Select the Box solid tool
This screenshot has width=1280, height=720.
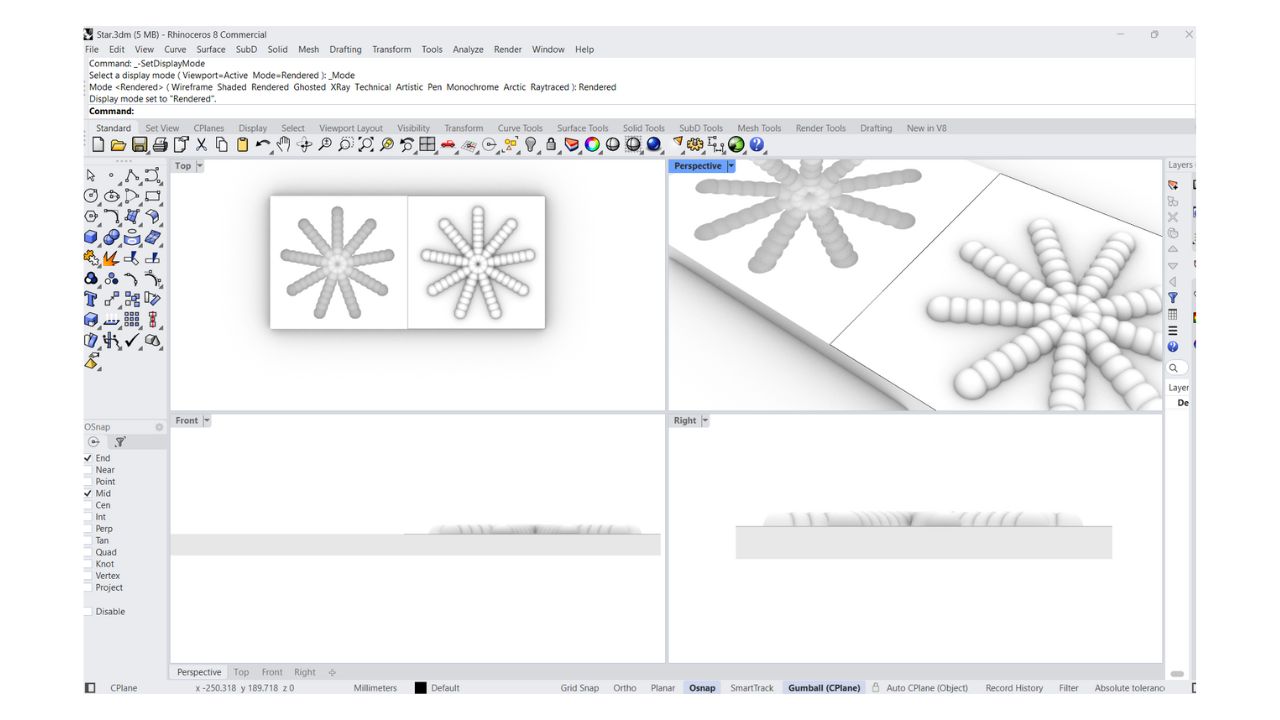pos(92,238)
